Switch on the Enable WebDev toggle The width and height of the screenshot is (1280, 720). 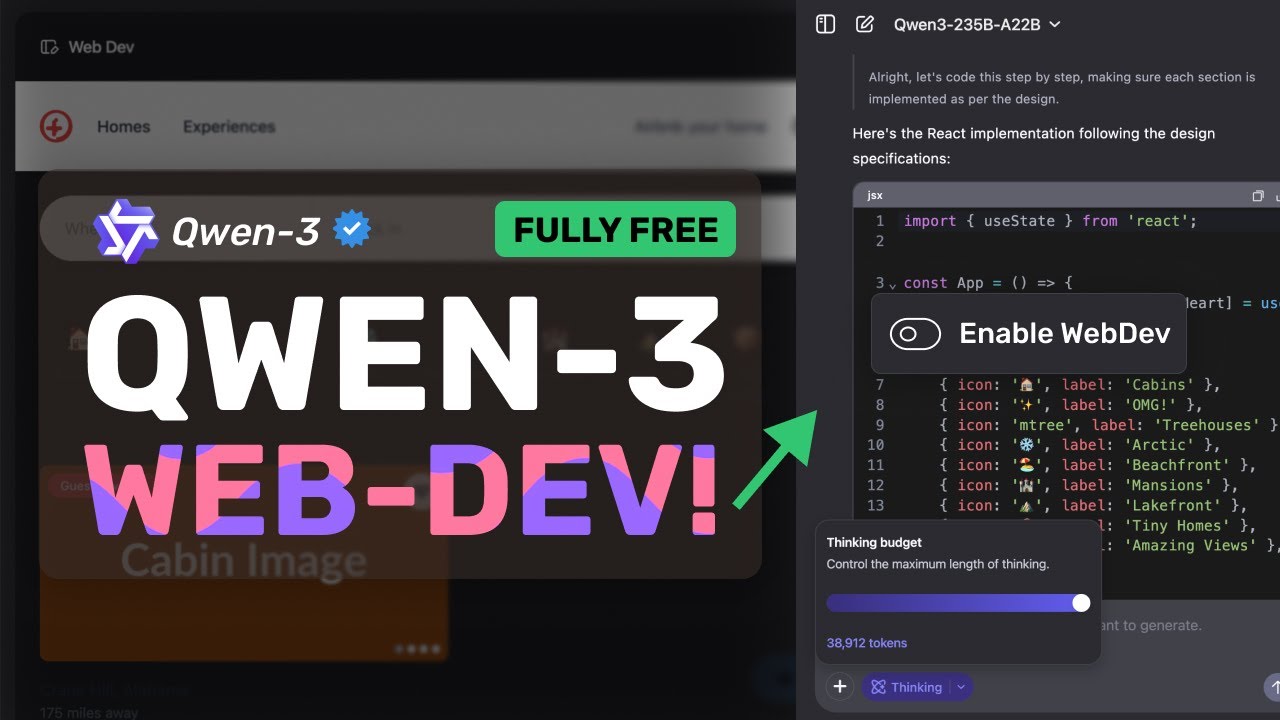[915, 334]
